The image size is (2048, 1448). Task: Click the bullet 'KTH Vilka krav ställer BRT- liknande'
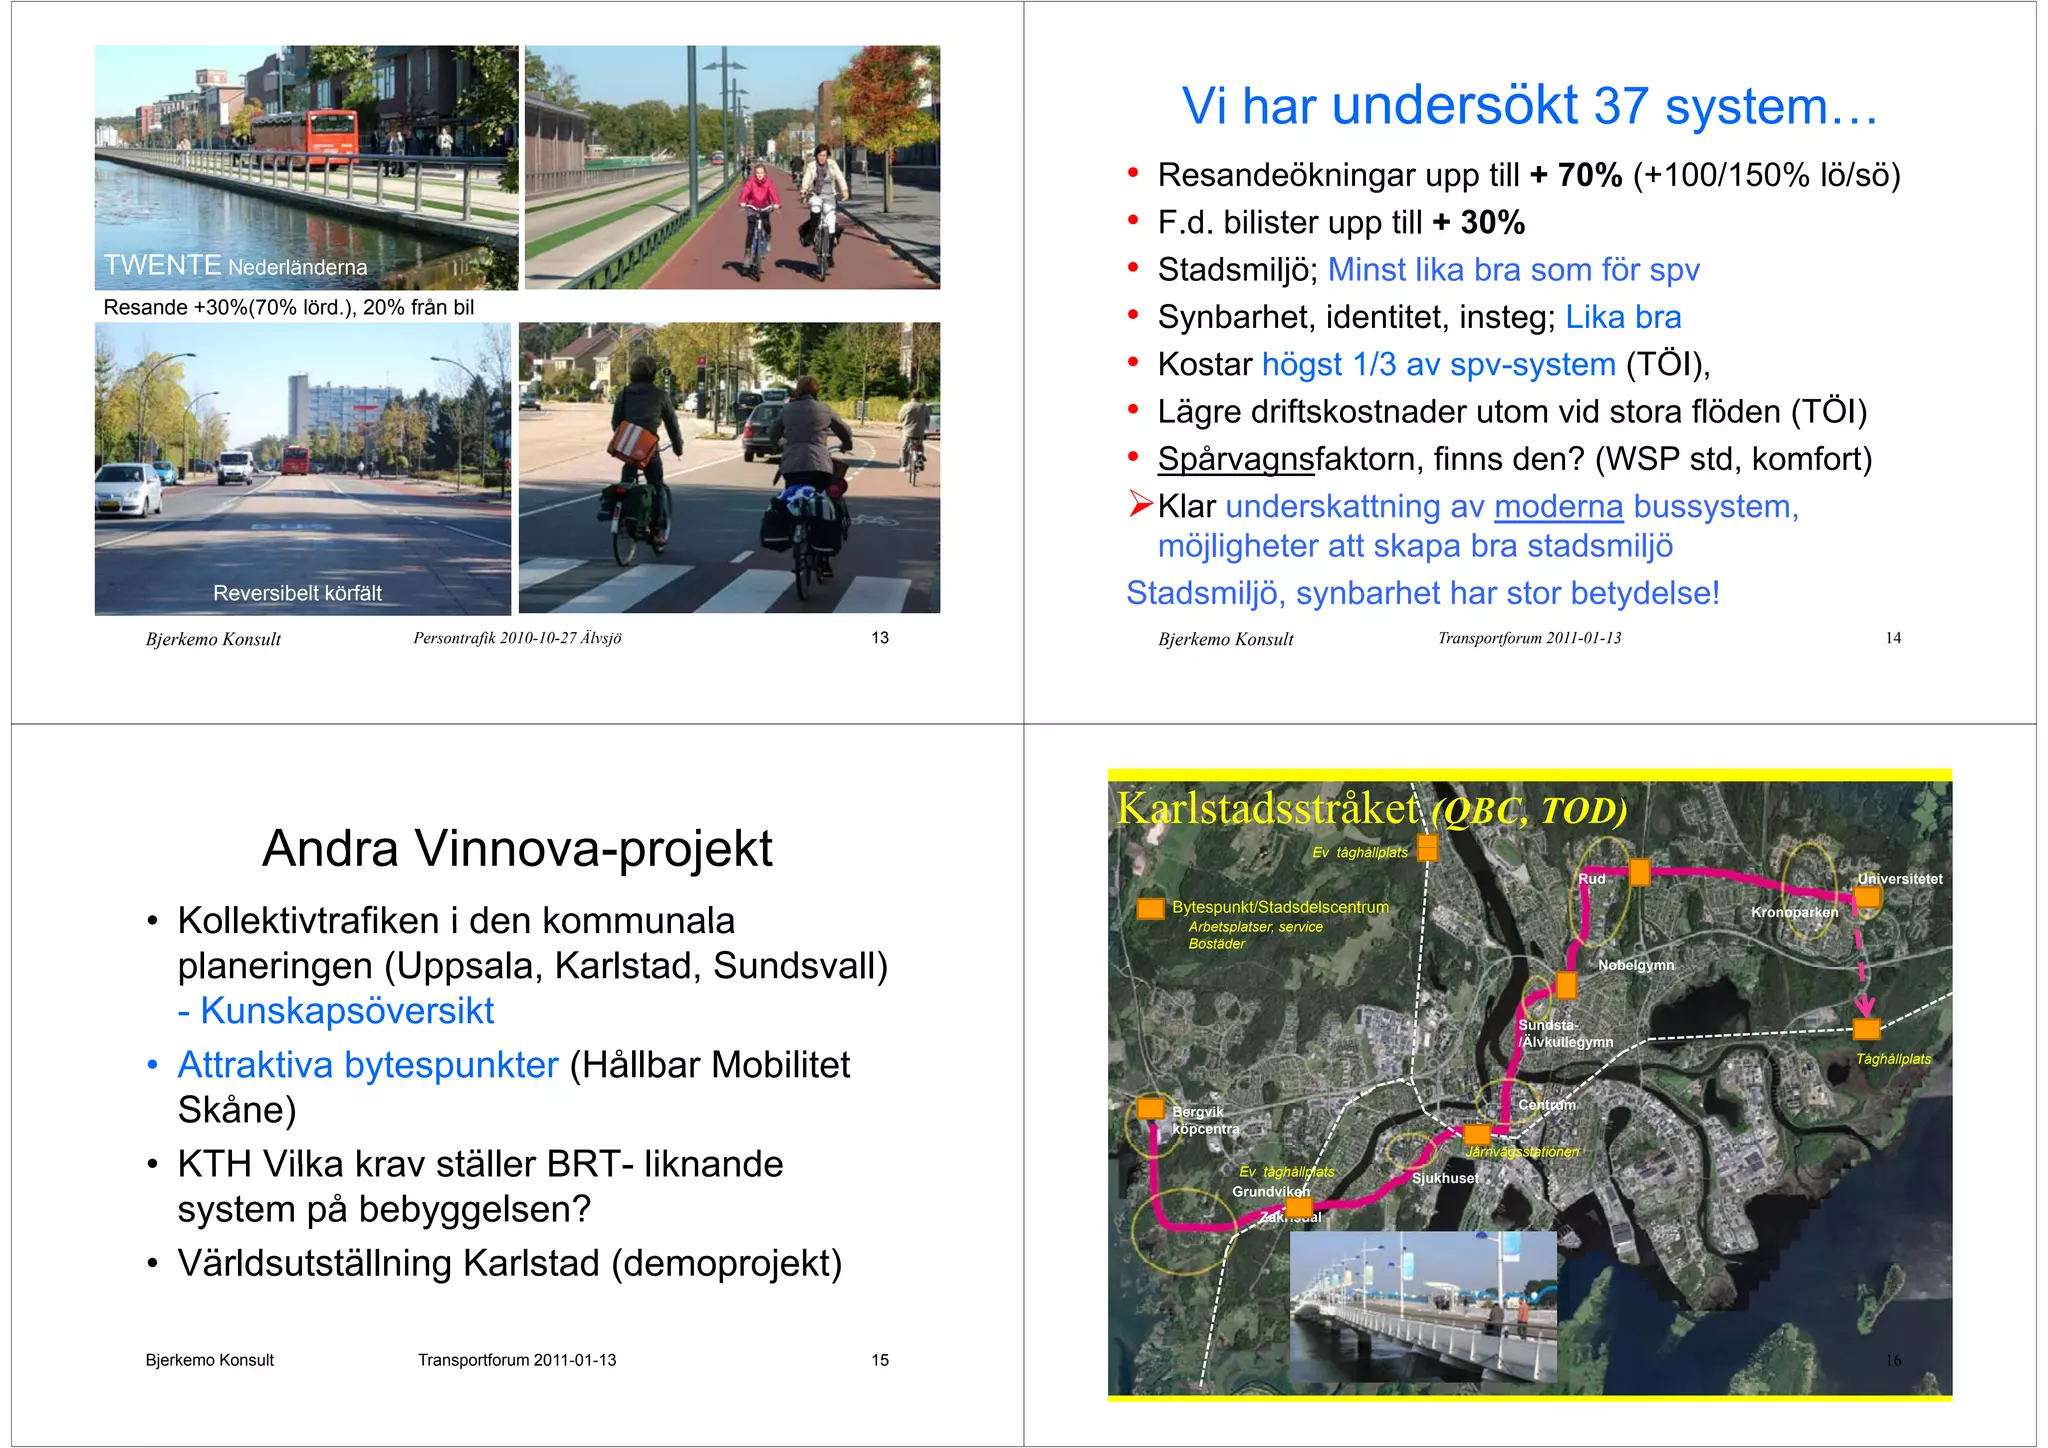point(480,1164)
